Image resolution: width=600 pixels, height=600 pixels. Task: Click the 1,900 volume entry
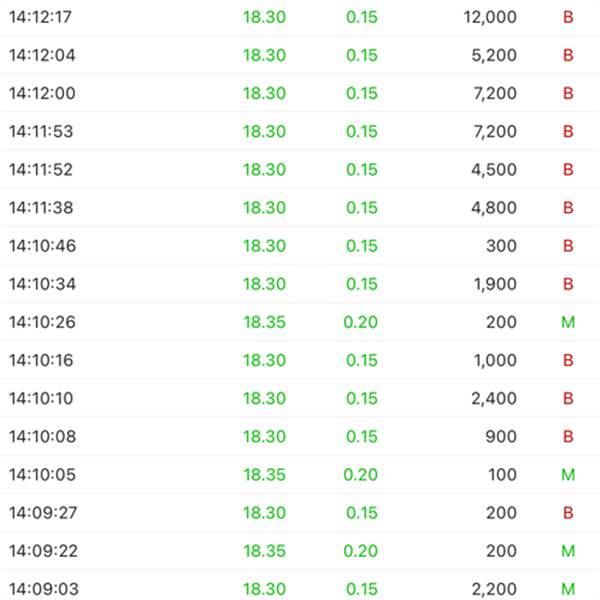[x=496, y=284]
